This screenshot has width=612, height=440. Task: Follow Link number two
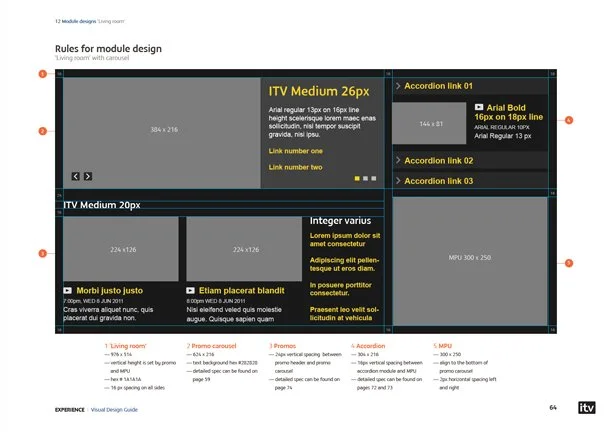295,167
